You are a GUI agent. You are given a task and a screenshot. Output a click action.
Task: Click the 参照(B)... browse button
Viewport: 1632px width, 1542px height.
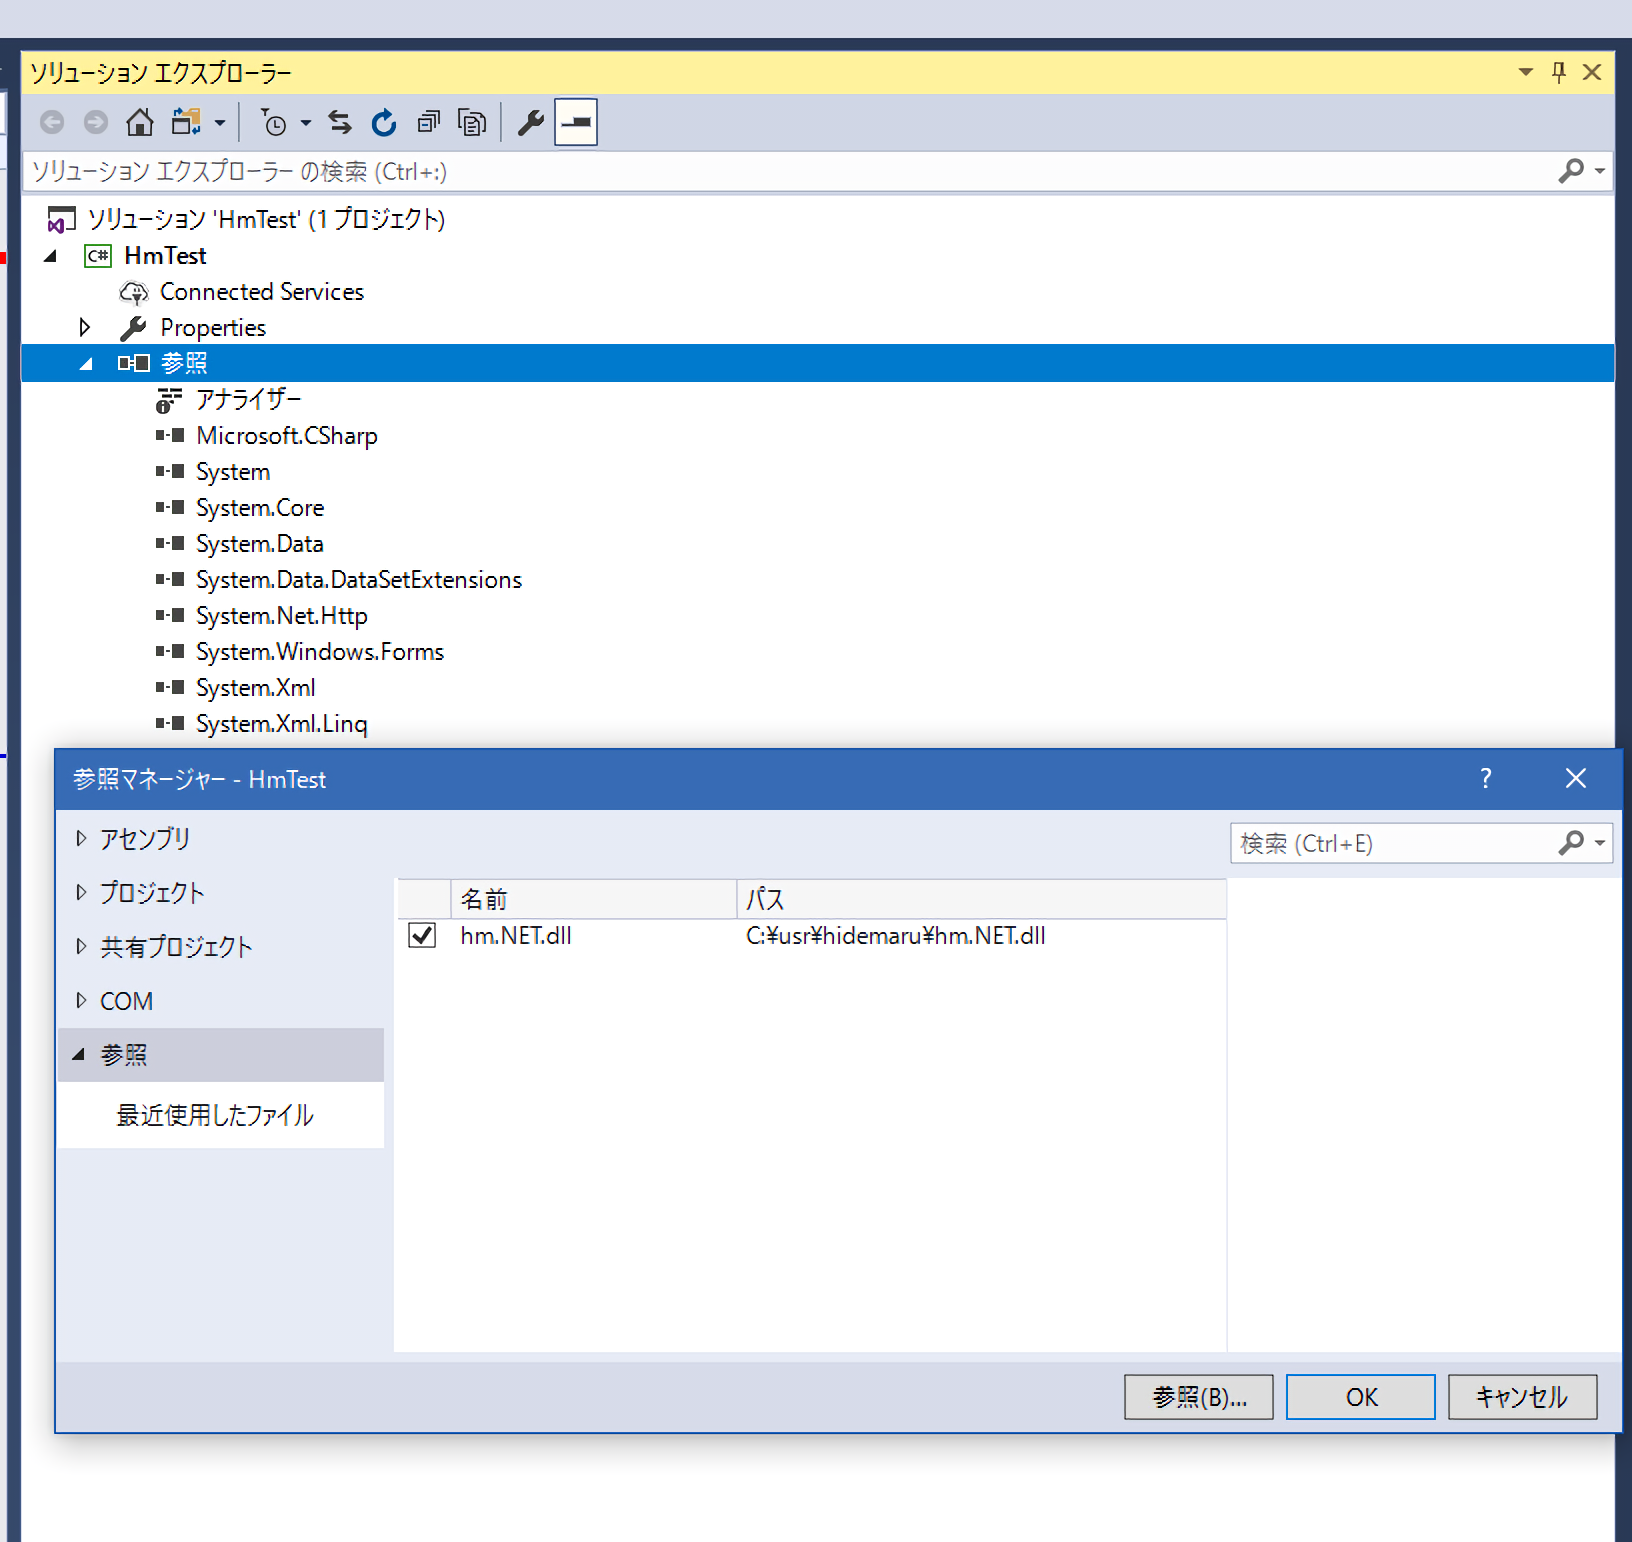click(x=1198, y=1397)
